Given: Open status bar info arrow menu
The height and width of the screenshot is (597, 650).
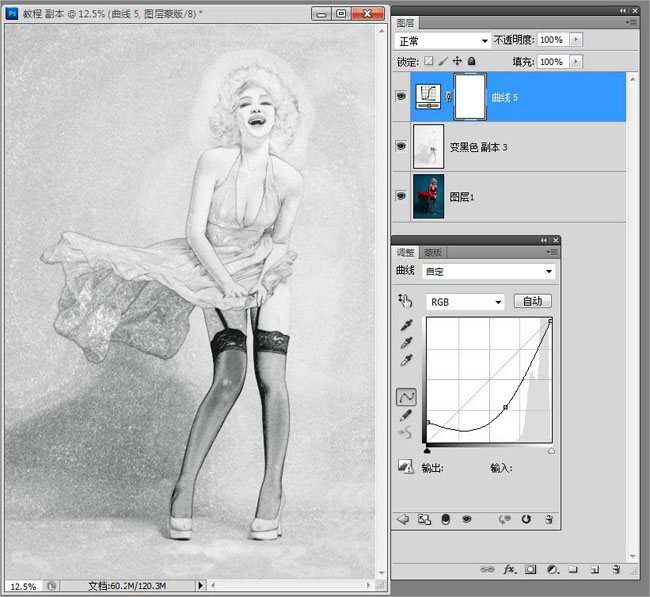Looking at the screenshot, I should tap(201, 585).
